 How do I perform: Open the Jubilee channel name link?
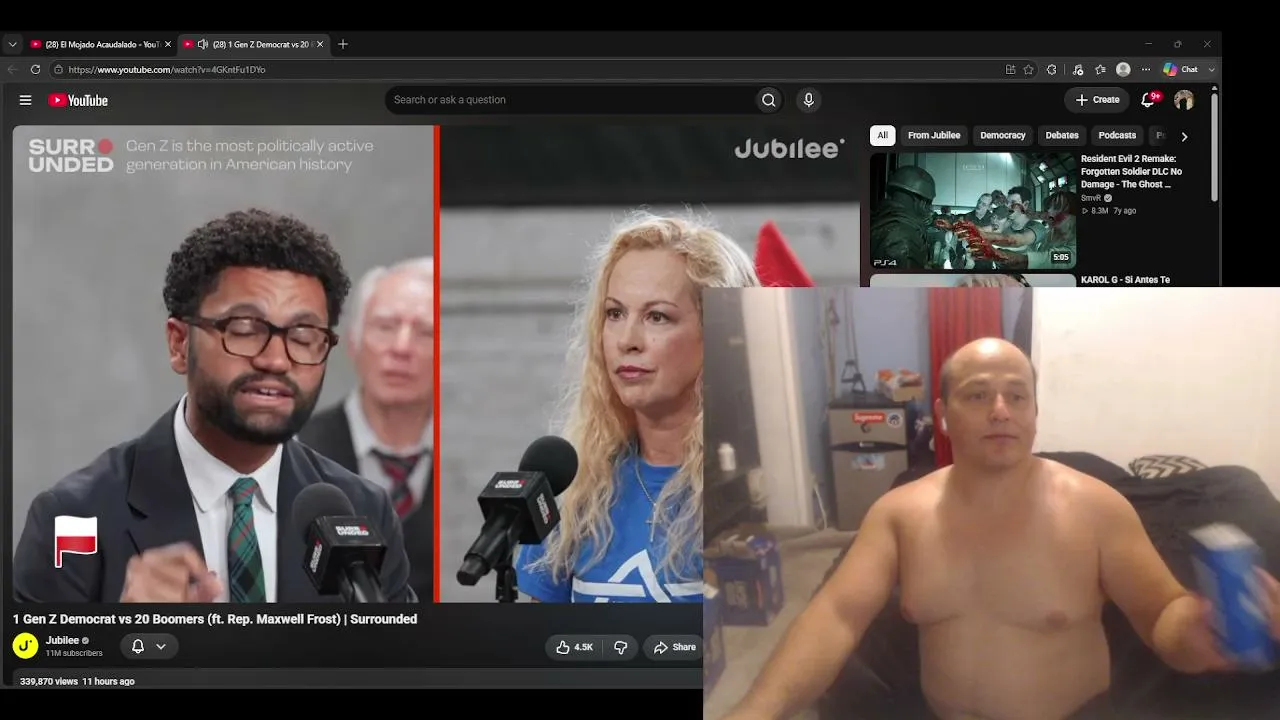pos(62,640)
